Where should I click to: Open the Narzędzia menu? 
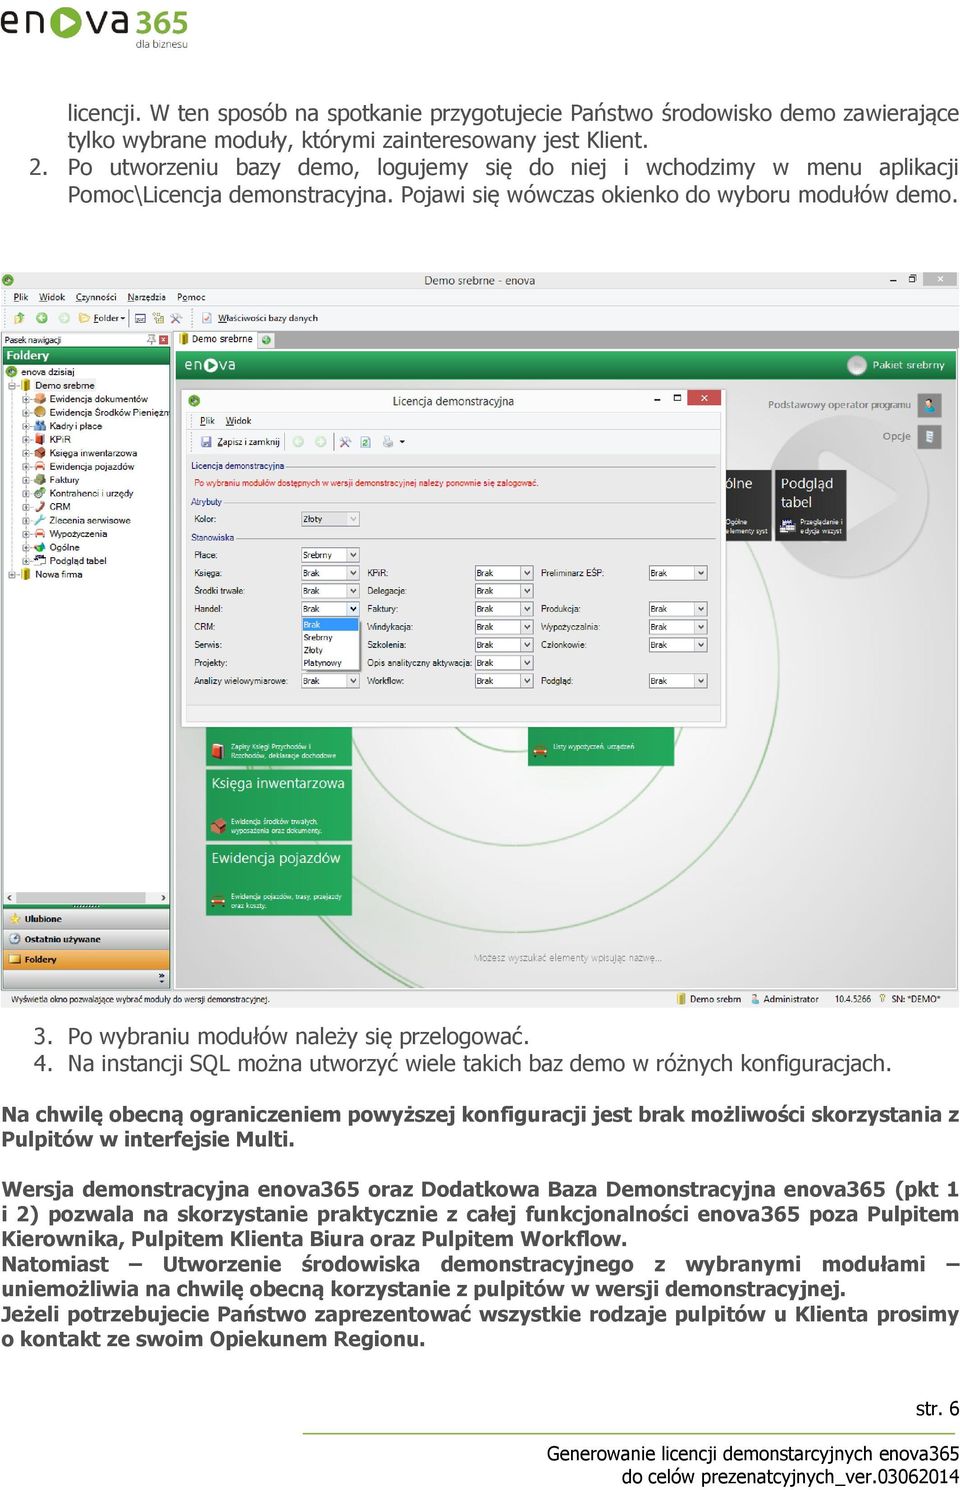click(x=147, y=297)
